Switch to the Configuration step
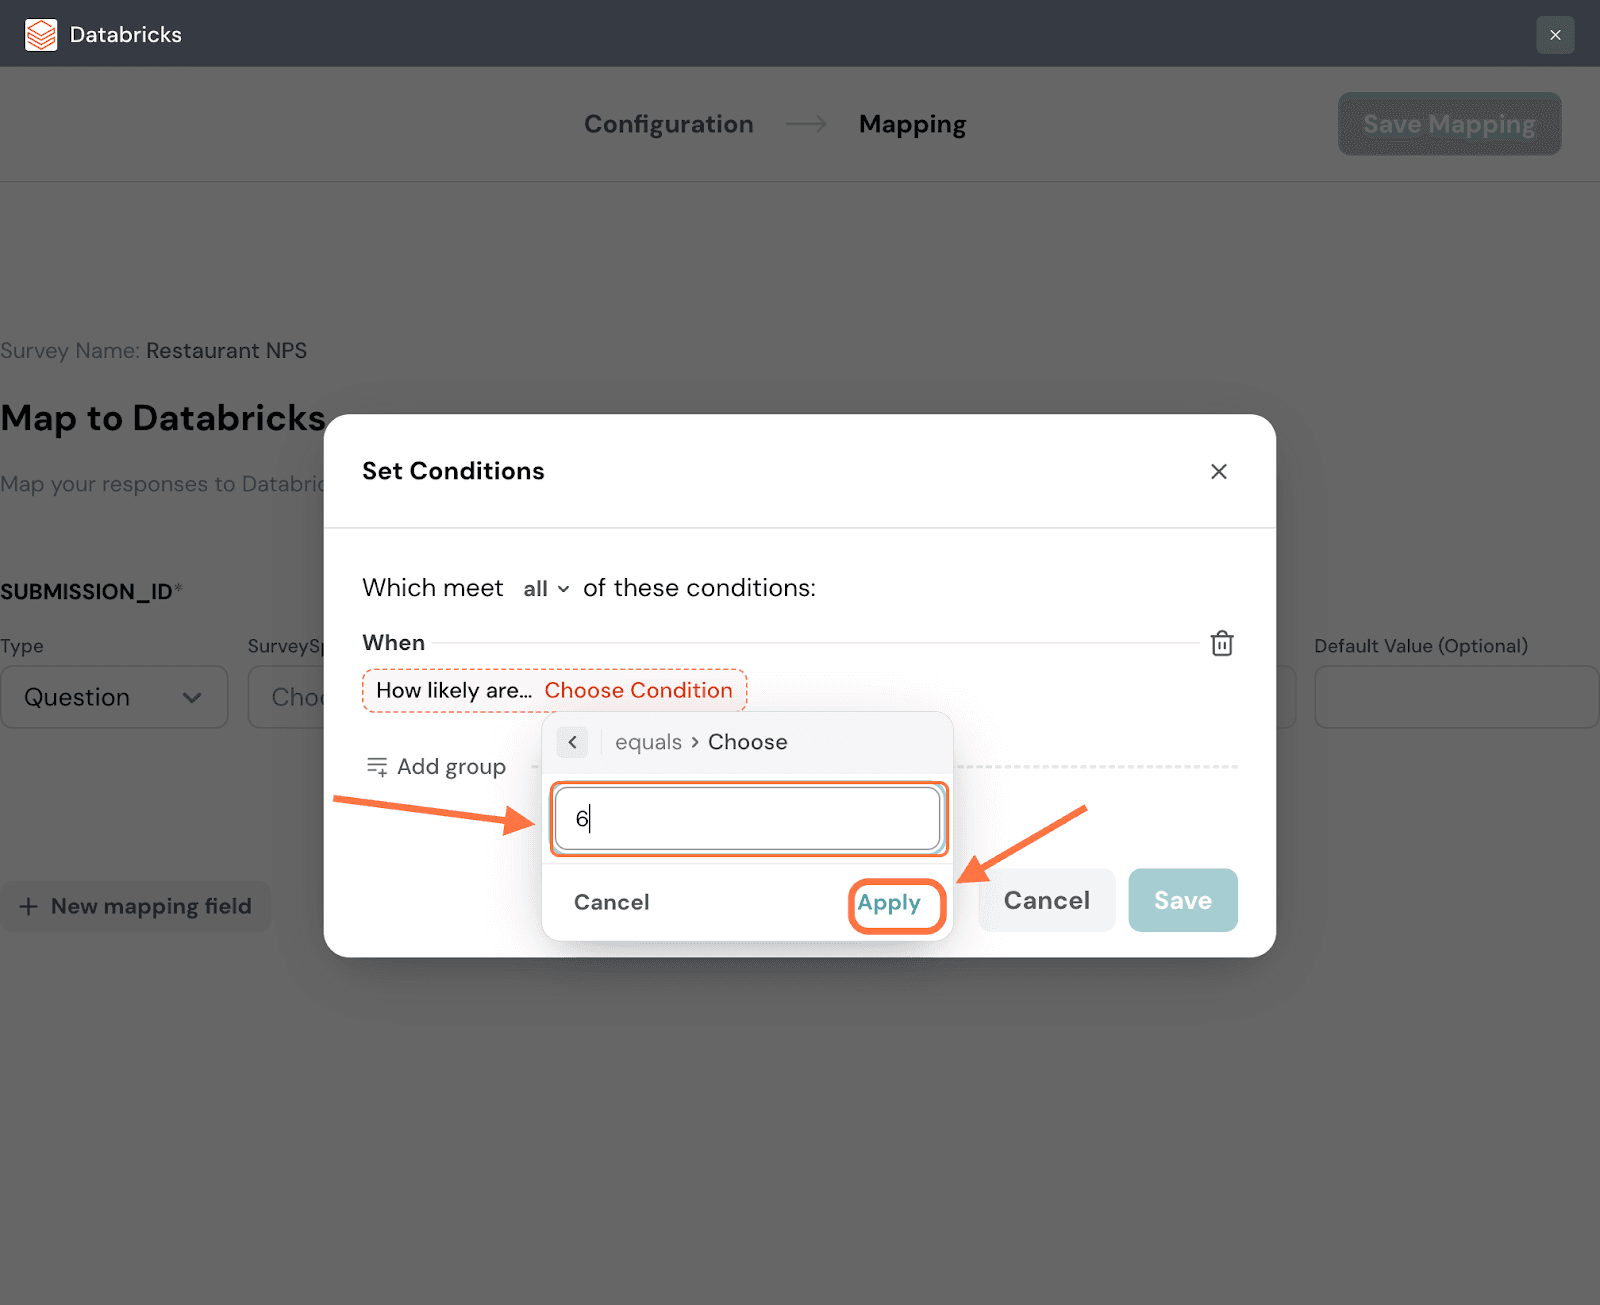1600x1305 pixels. (x=668, y=124)
